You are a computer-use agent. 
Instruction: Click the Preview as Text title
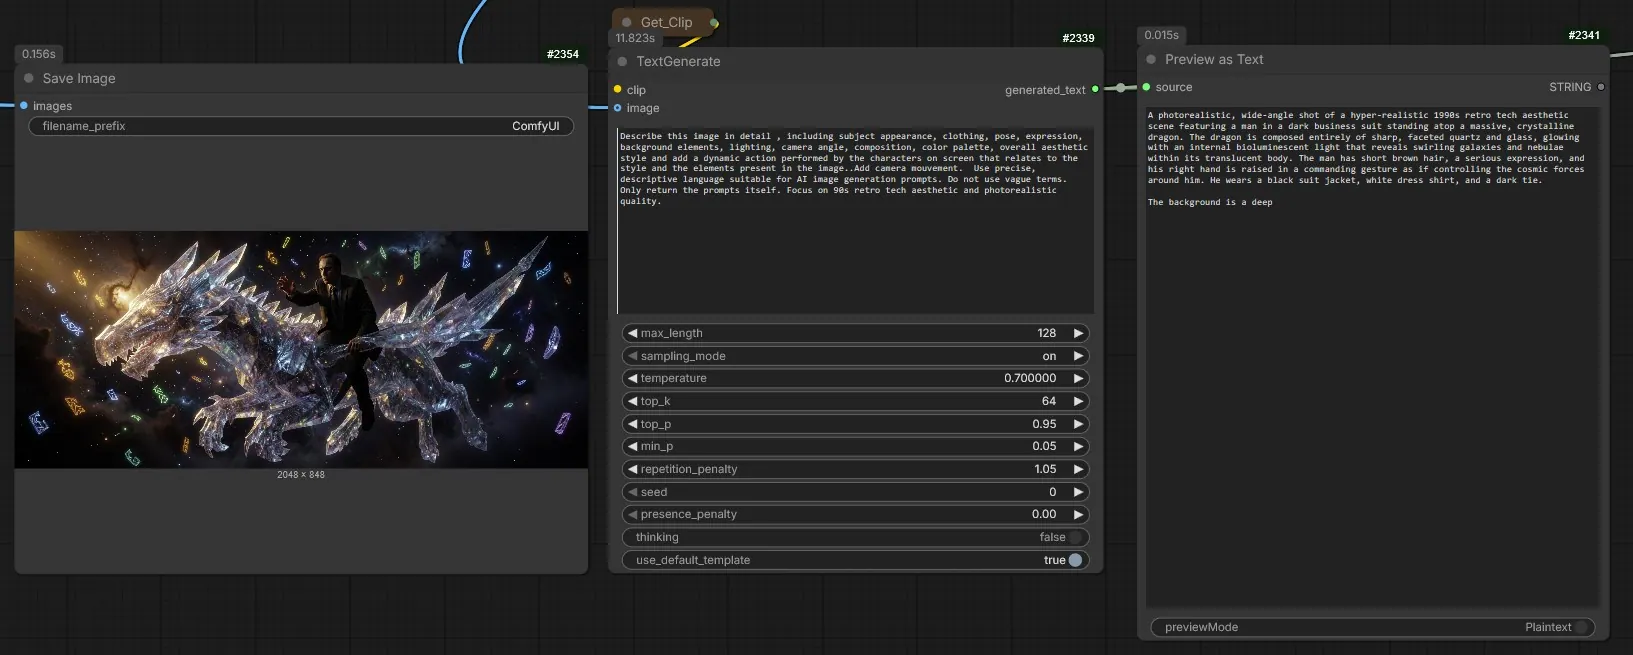pos(1214,59)
